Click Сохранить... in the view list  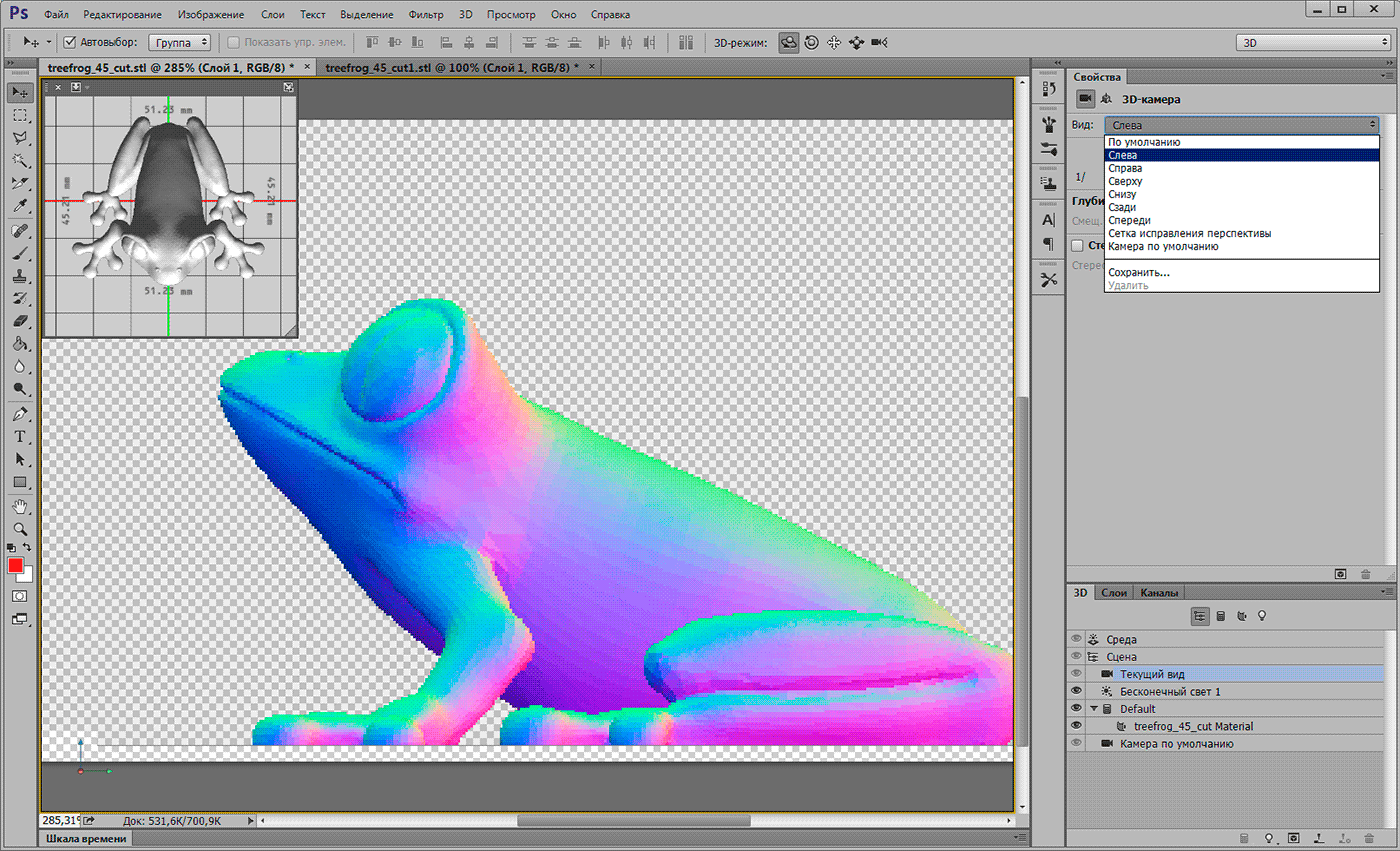pos(1138,272)
